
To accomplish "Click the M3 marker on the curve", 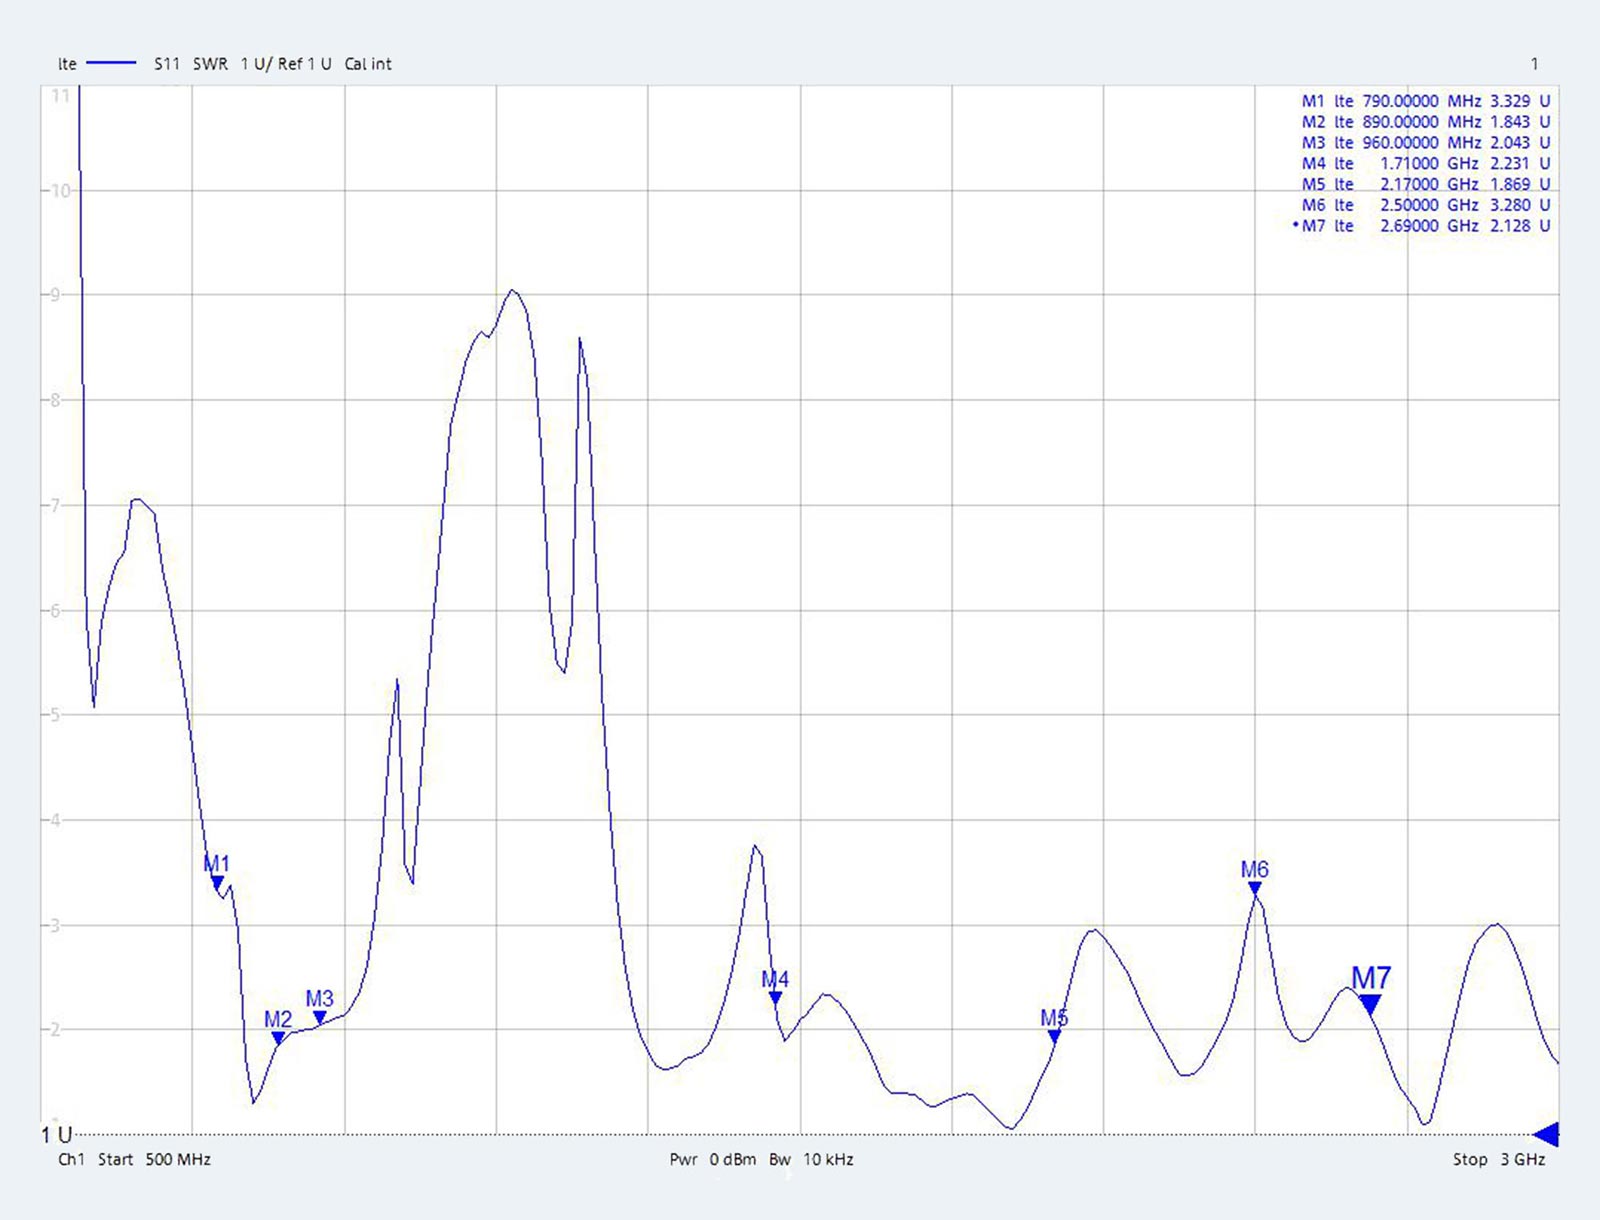I will pyautogui.click(x=320, y=1017).
